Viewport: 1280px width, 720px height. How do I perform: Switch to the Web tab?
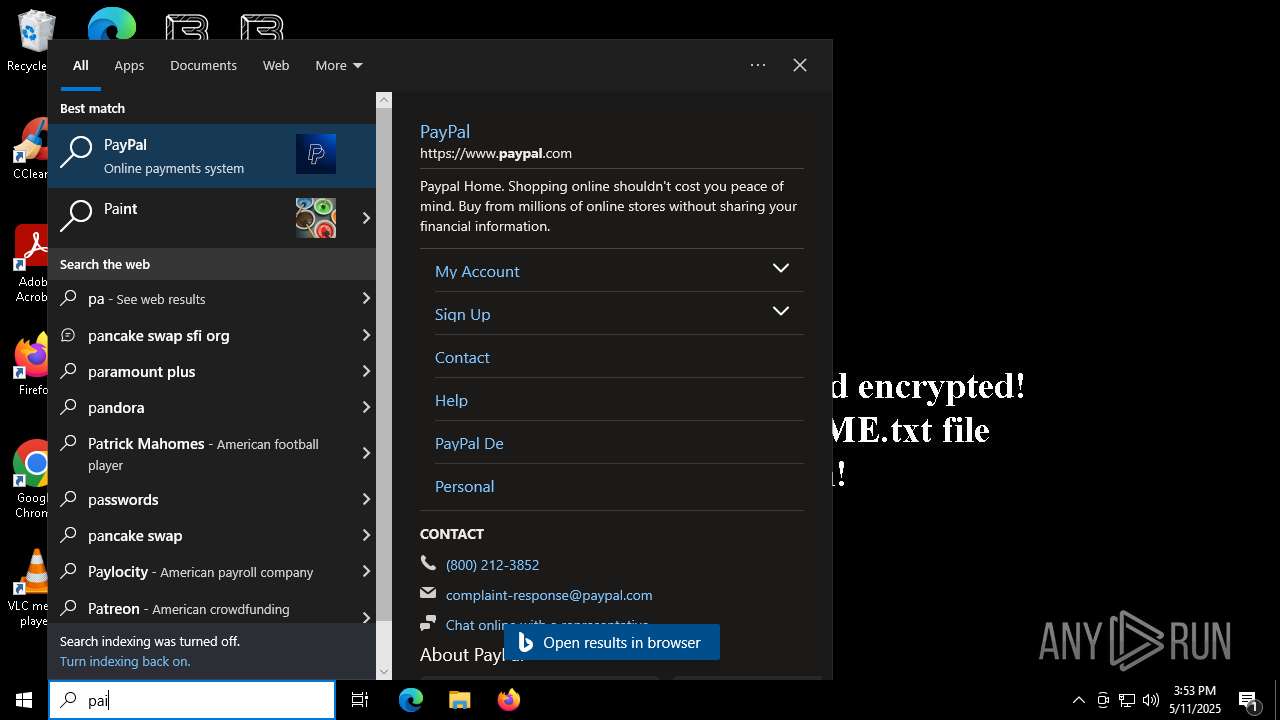tap(276, 65)
